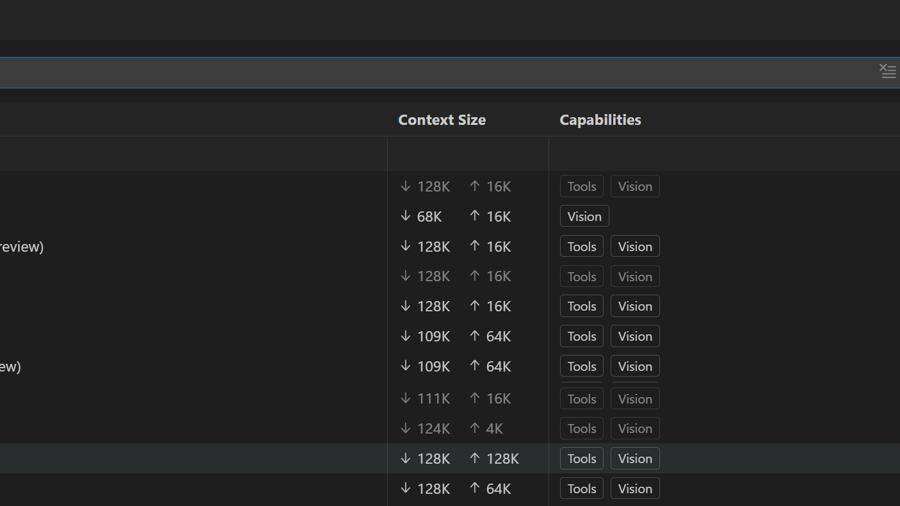Click Tools badge in the 128K/64K row
The height and width of the screenshot is (506, 900).
[x=581, y=489]
